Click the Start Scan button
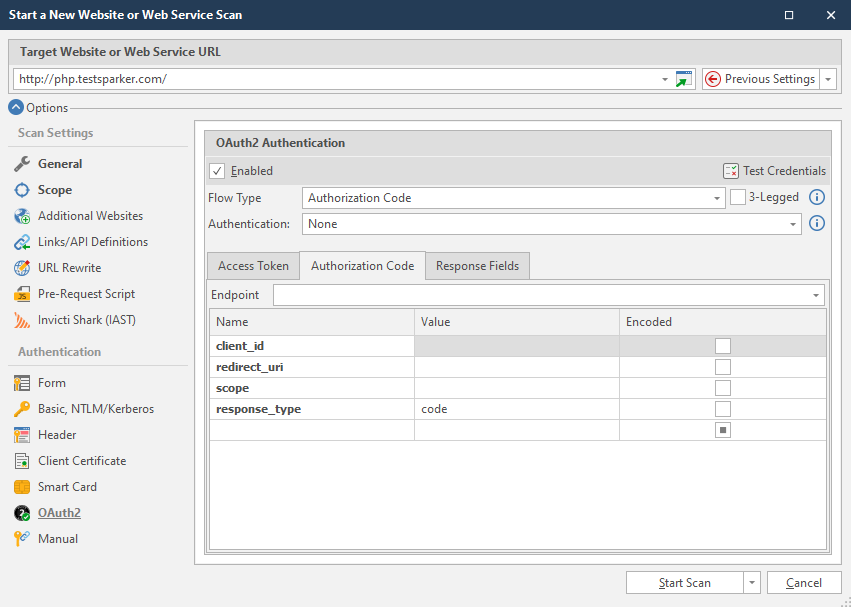Viewport: 851px width, 607px height. 684,583
